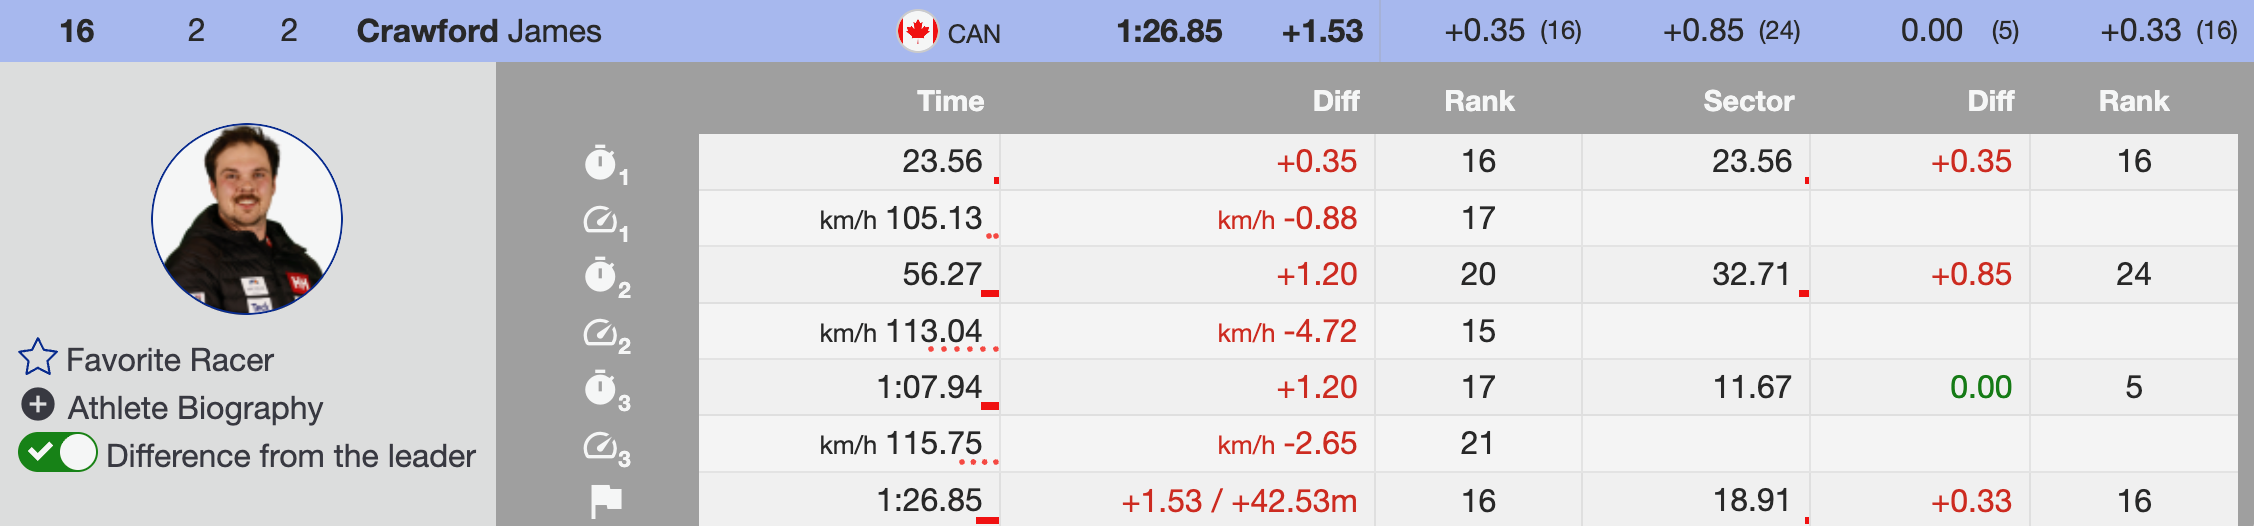The image size is (2254, 526).
Task: Click the second intermediate stopwatch icon
Action: click(600, 275)
